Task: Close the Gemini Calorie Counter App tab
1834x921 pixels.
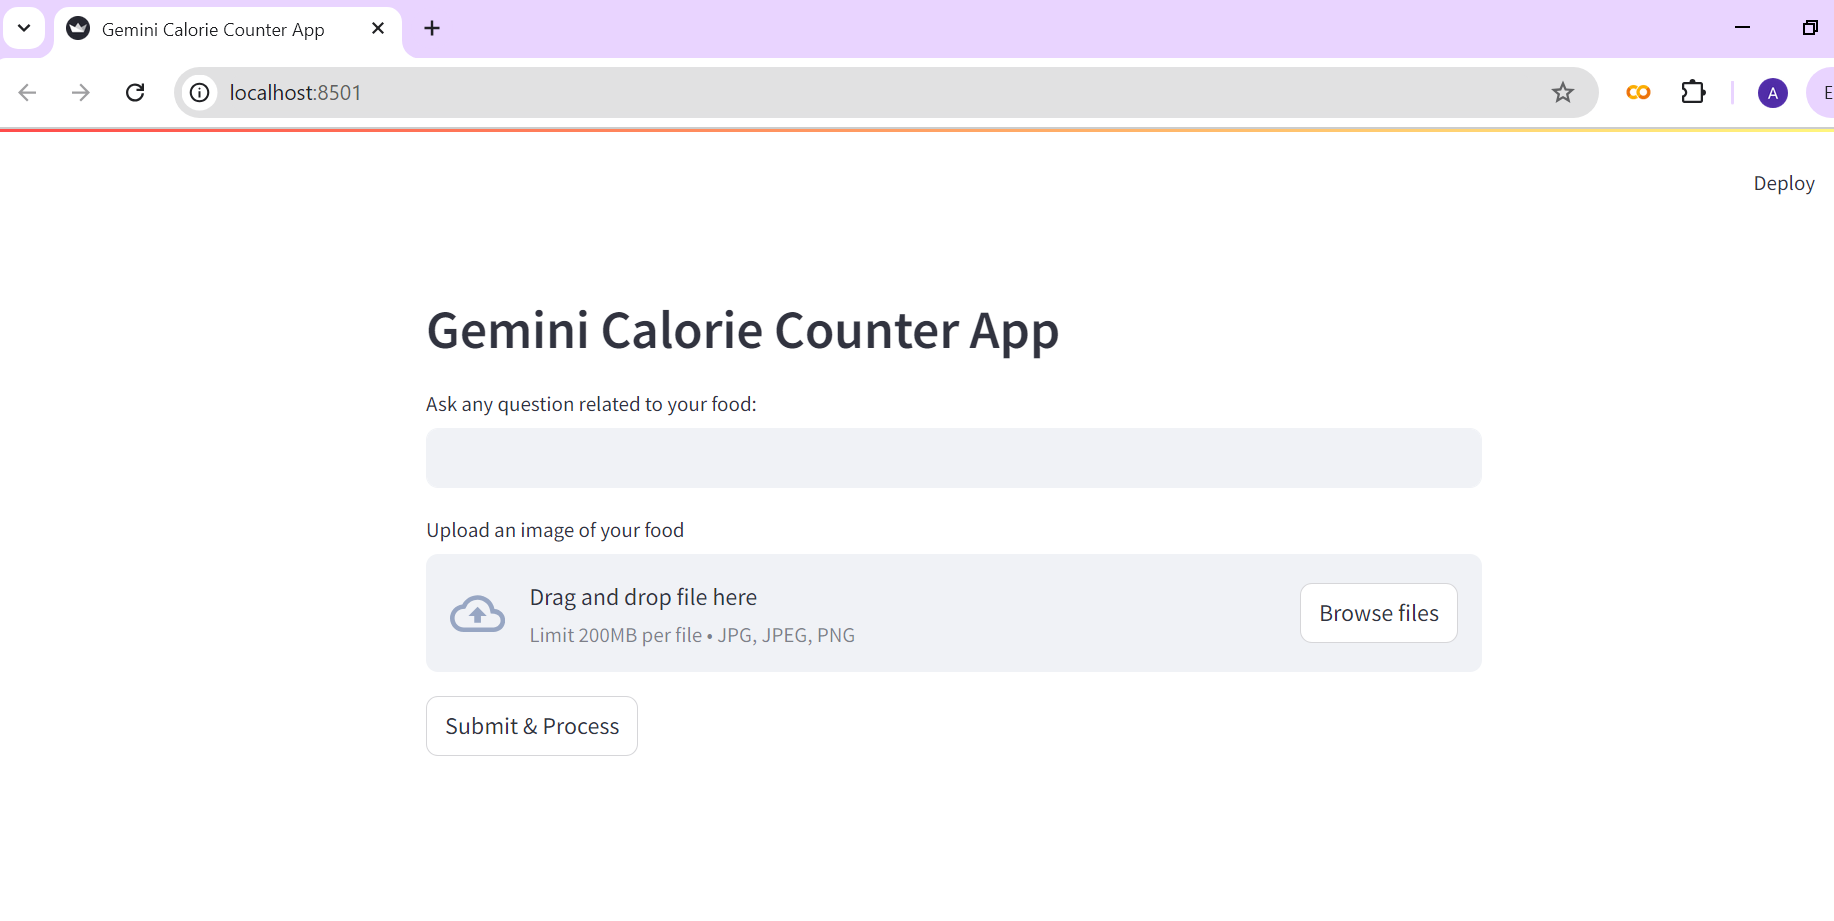Action: pos(378,29)
